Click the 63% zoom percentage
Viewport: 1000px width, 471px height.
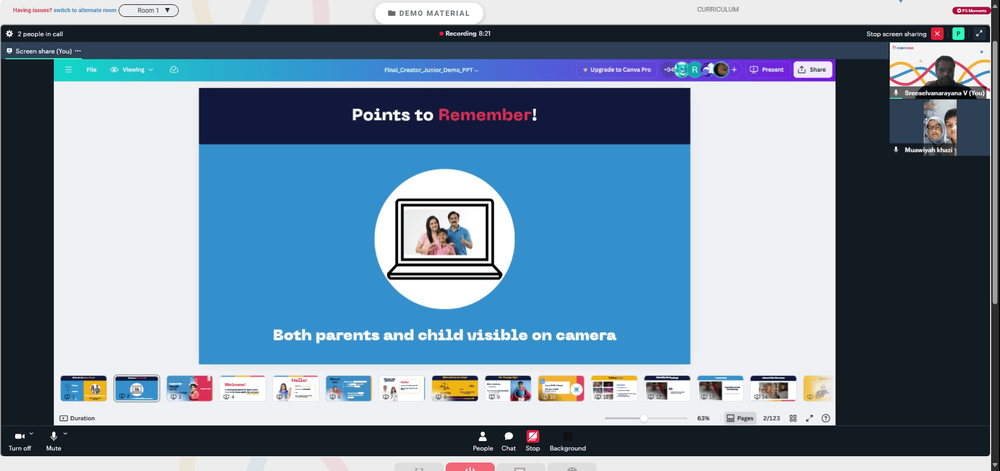click(x=703, y=418)
